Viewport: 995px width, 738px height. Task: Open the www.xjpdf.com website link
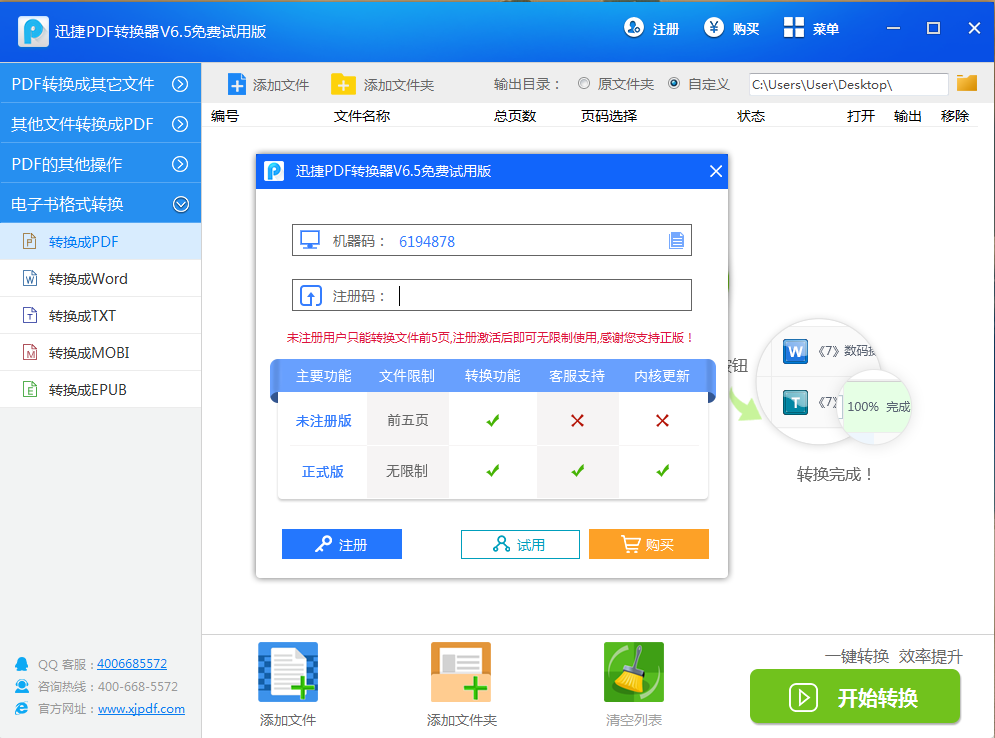tap(142, 709)
